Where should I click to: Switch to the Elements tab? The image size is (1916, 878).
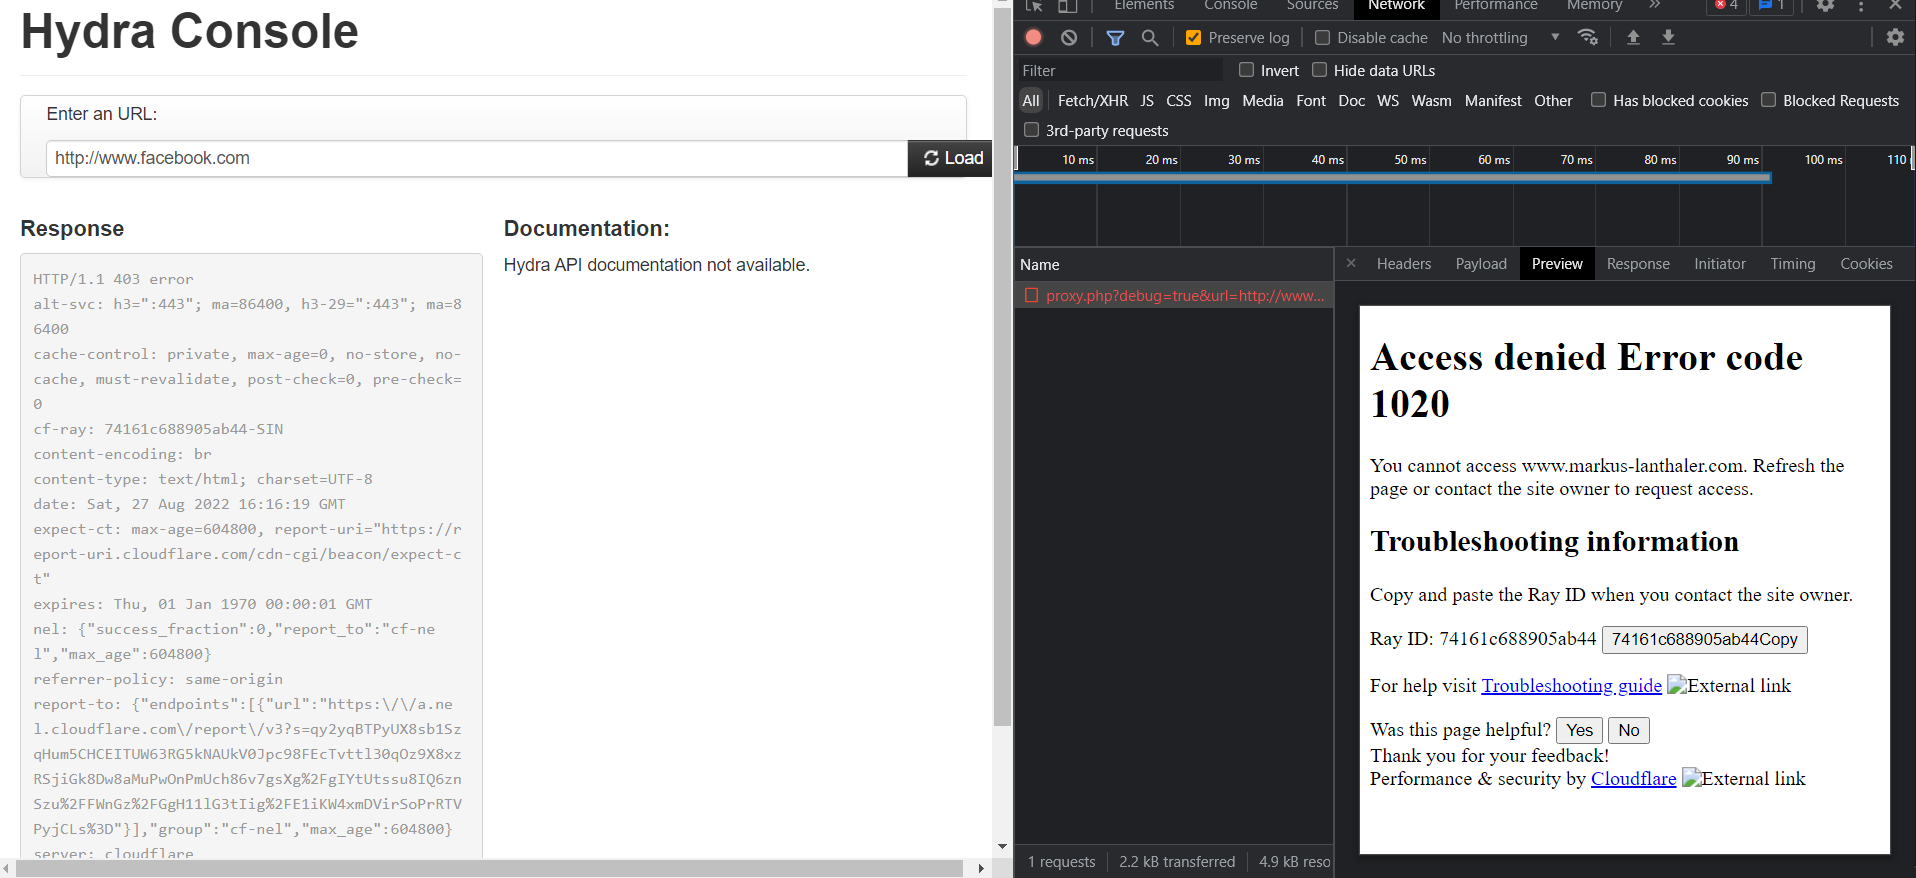(x=1144, y=6)
